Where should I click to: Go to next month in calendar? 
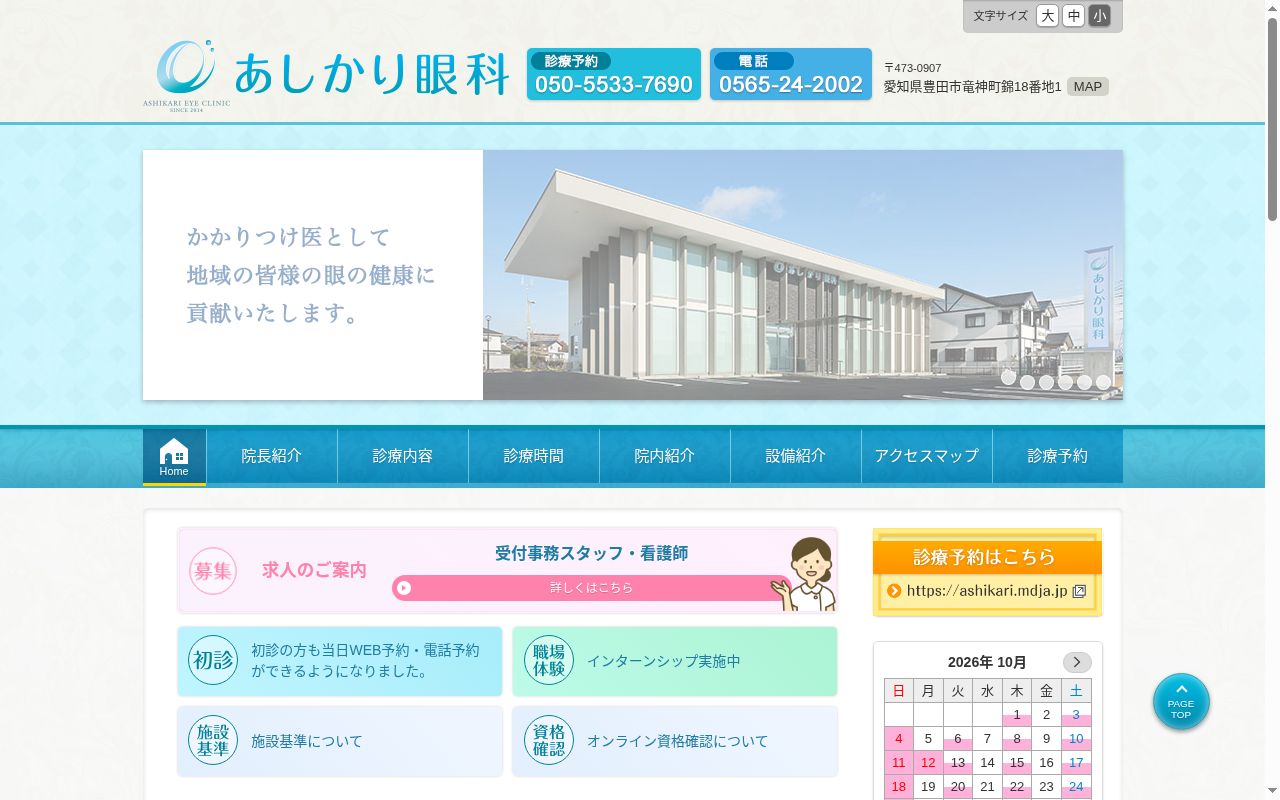click(x=1077, y=662)
